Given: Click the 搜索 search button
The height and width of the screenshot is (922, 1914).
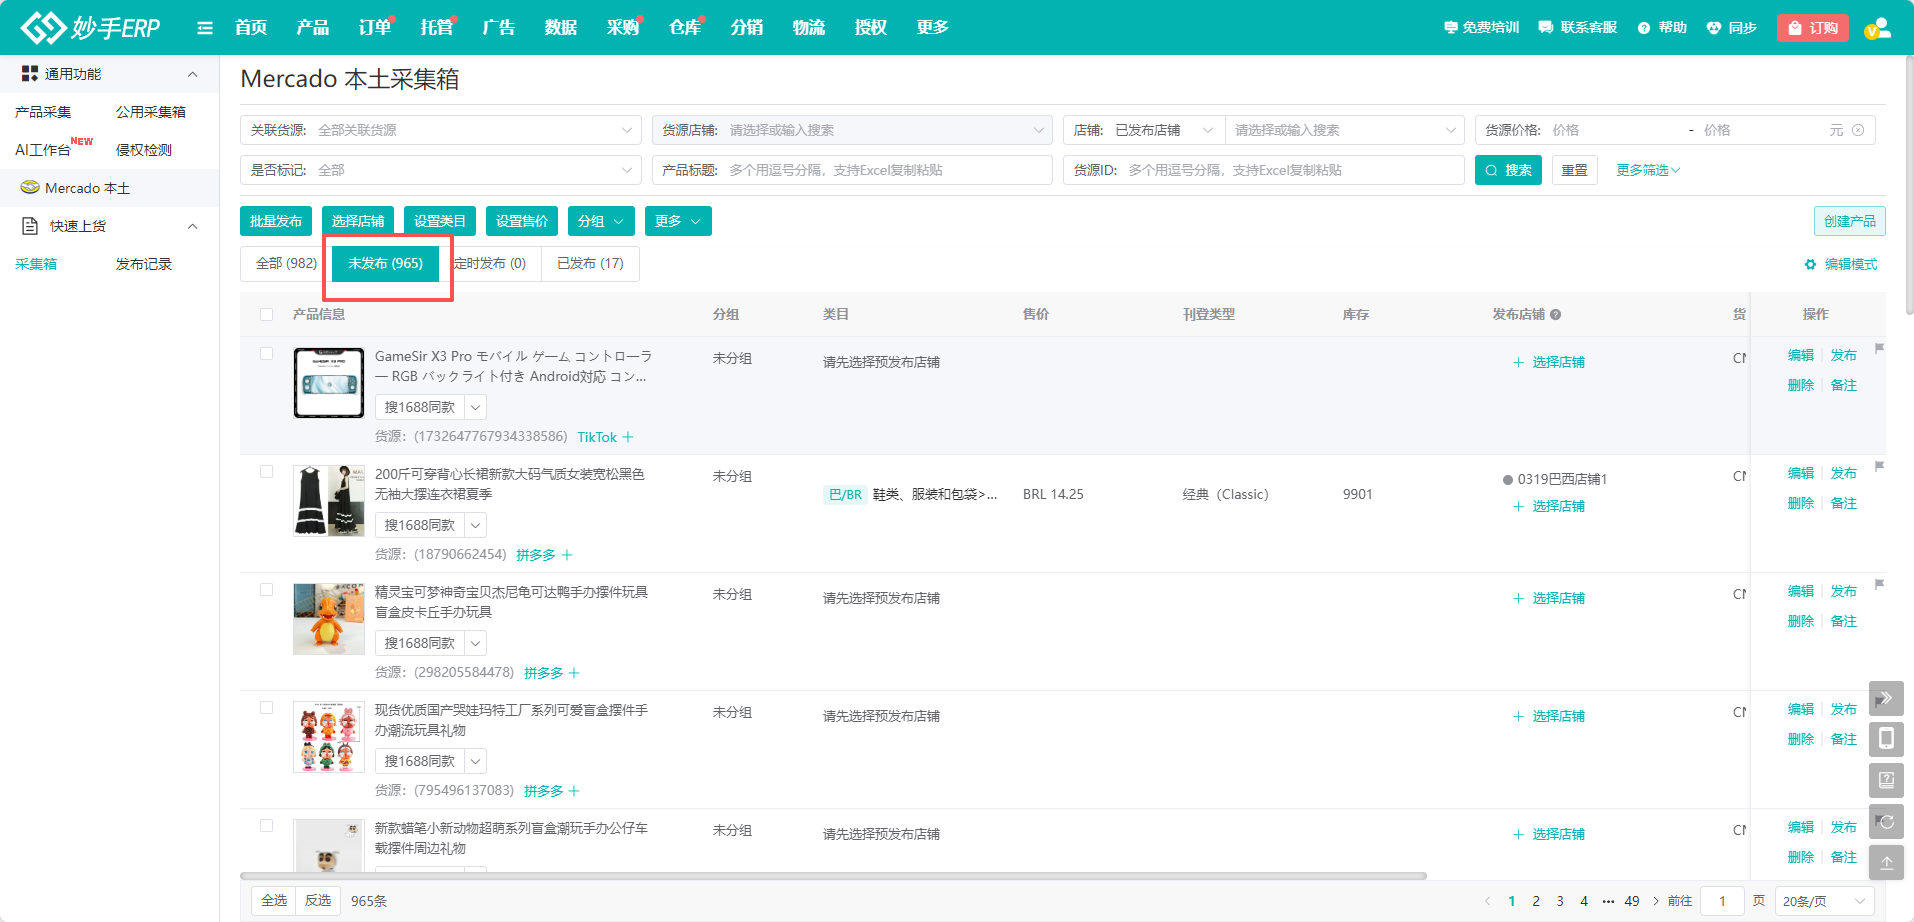Looking at the screenshot, I should tap(1508, 170).
